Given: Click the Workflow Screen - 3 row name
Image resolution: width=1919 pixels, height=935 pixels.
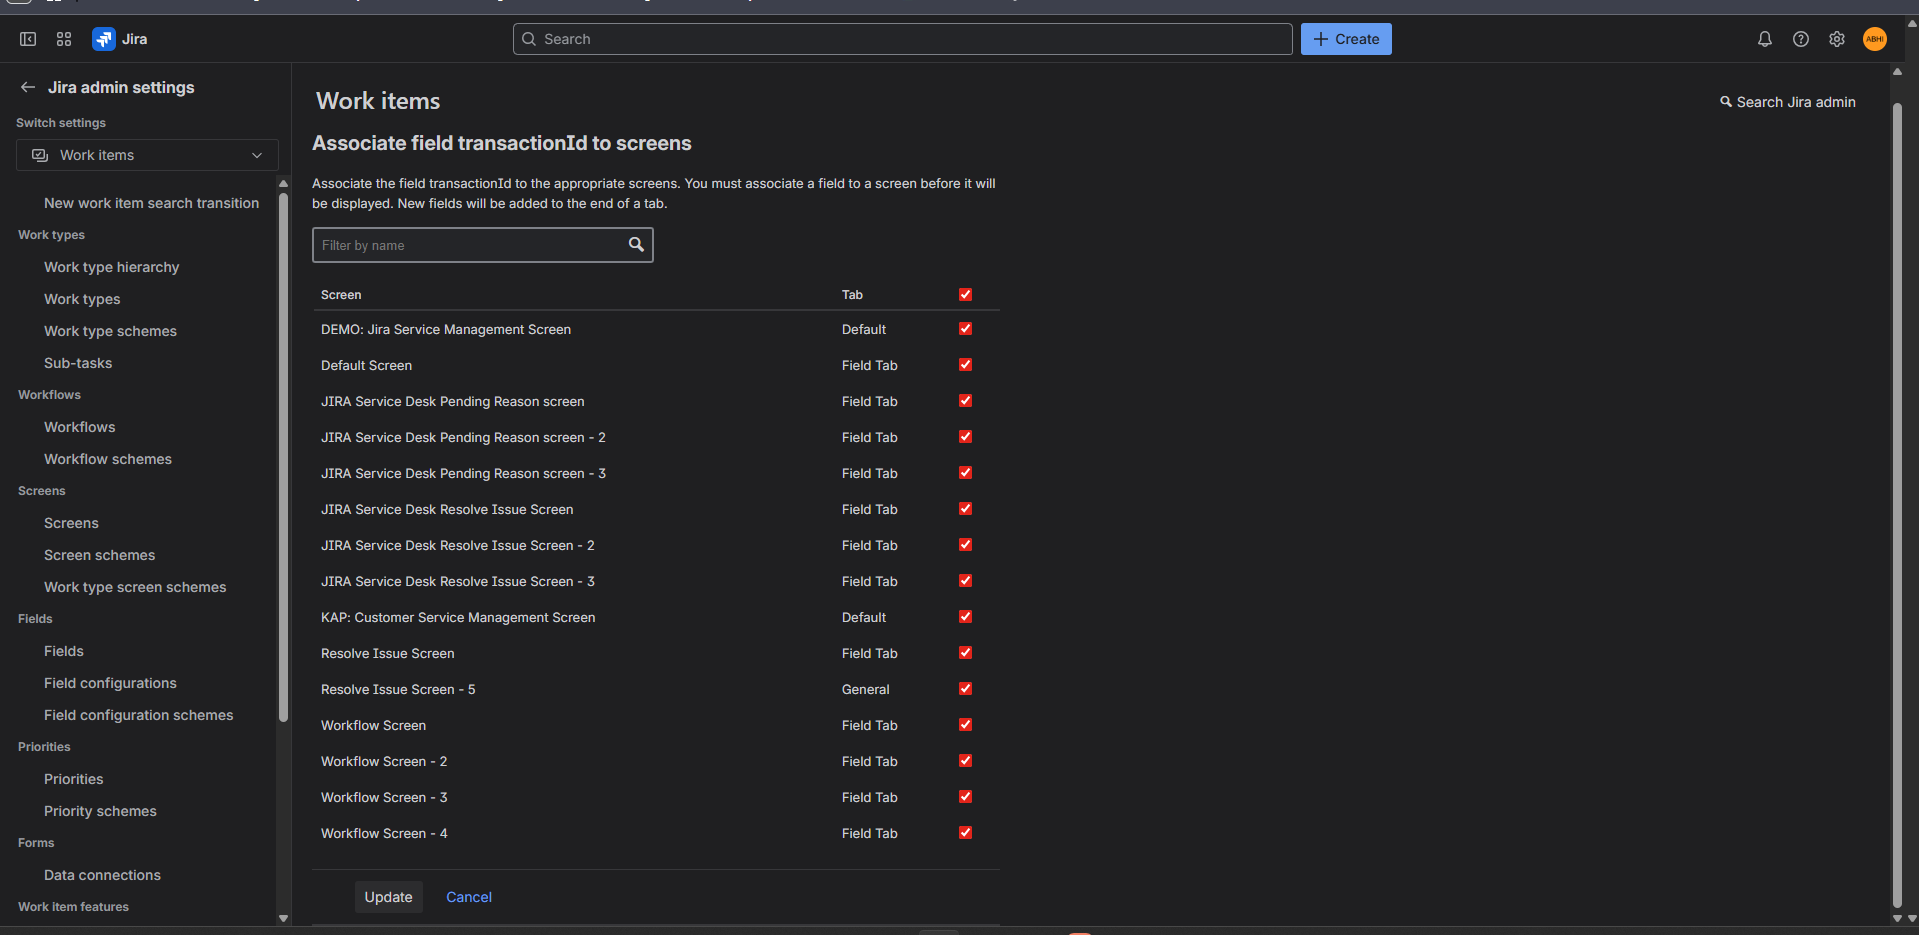Looking at the screenshot, I should click(x=384, y=797).
